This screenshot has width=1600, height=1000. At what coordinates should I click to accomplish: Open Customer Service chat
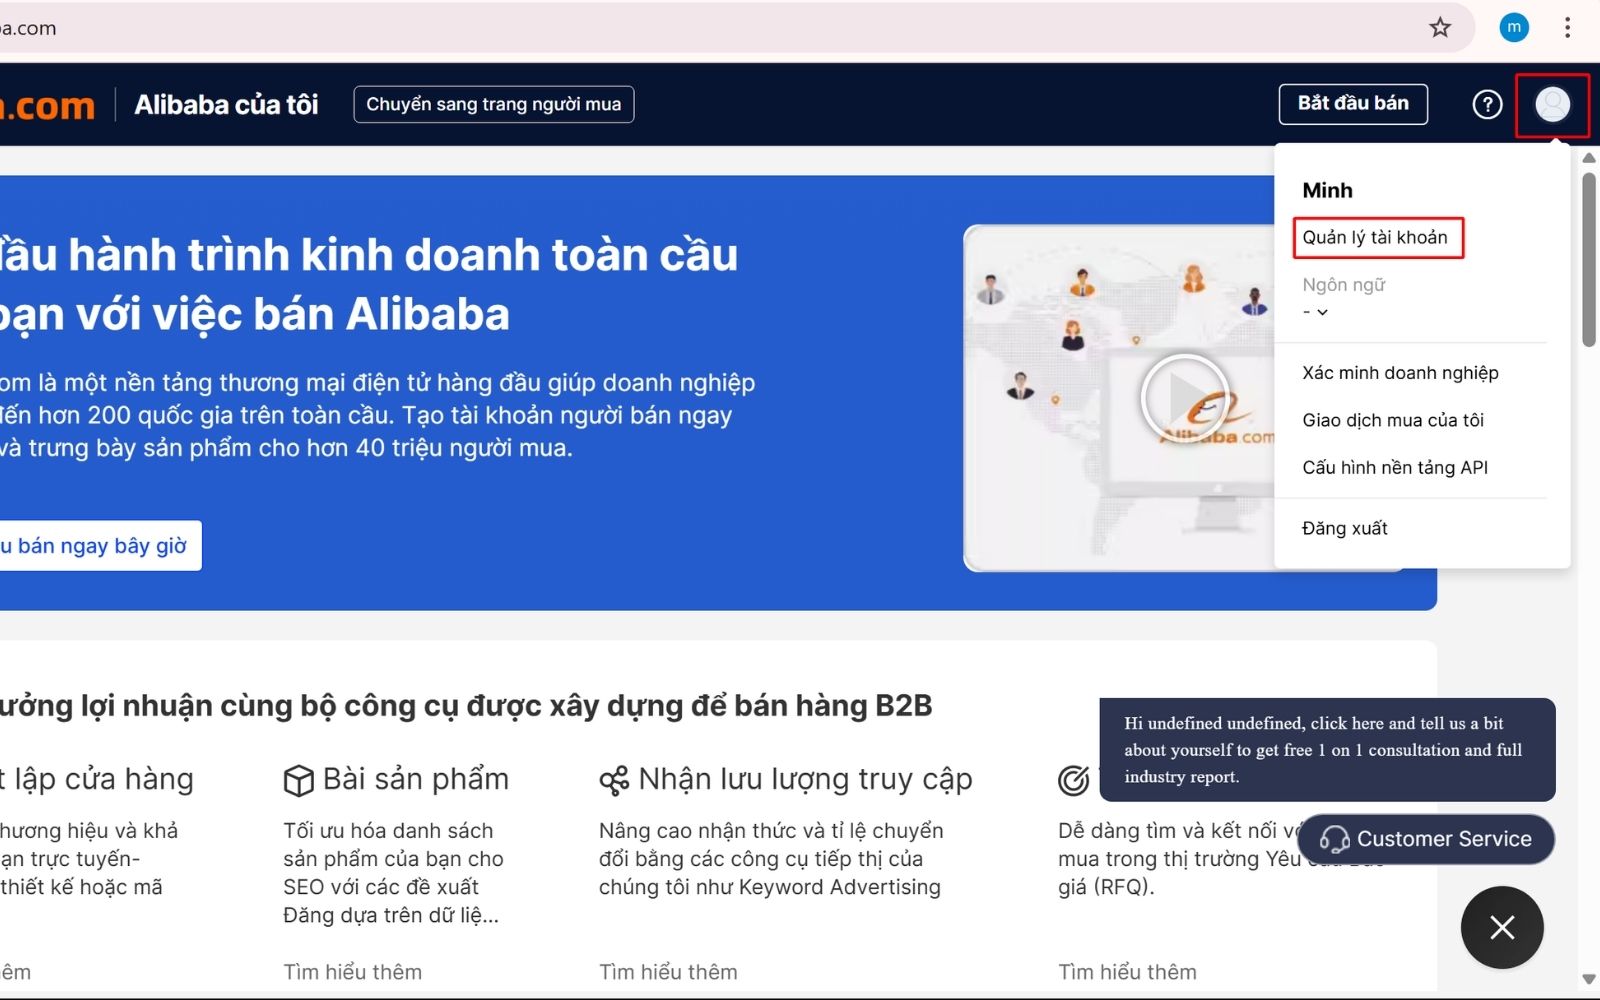1426,839
